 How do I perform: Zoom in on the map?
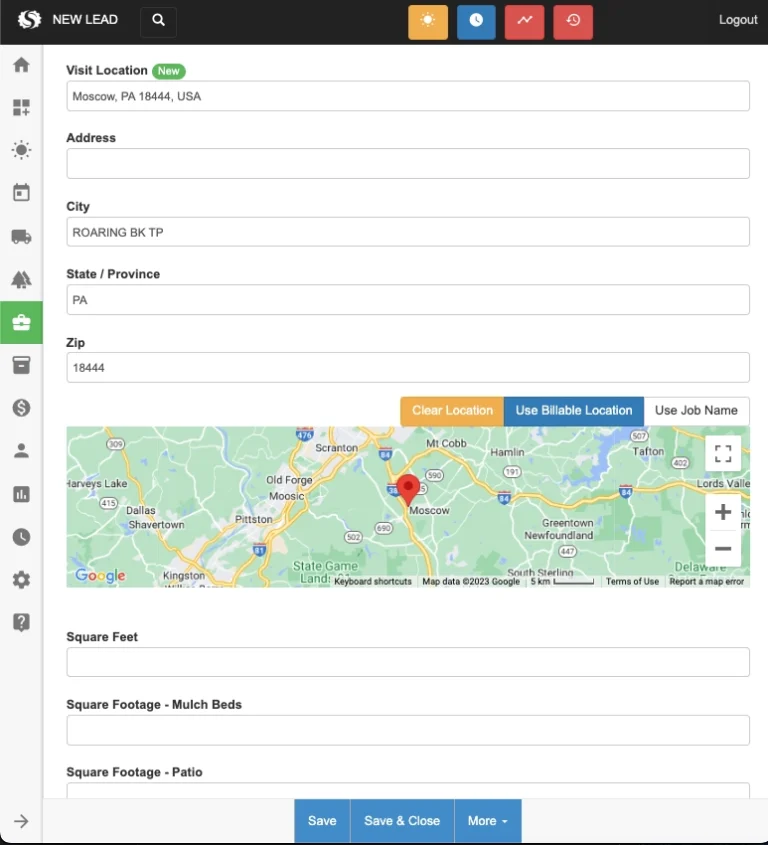(723, 512)
